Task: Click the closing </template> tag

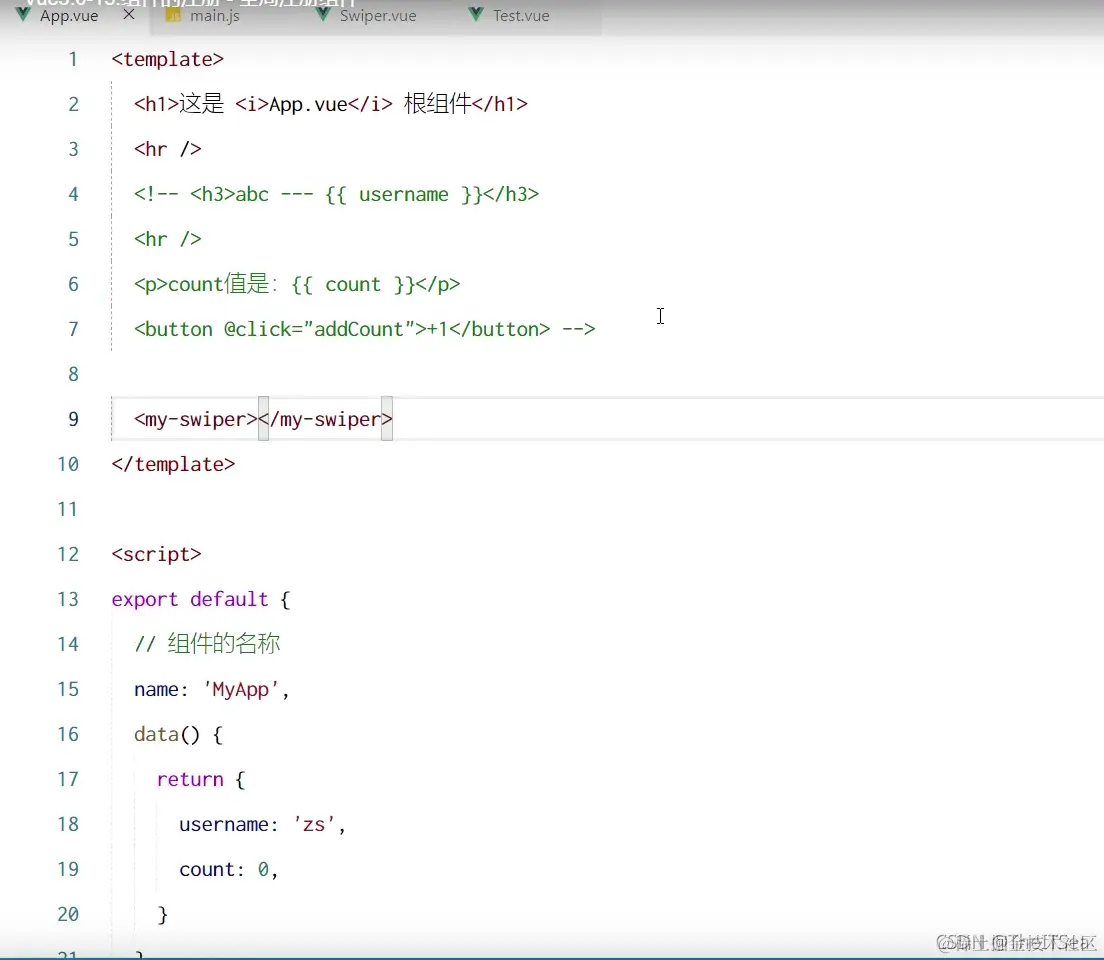Action: [x=173, y=464]
